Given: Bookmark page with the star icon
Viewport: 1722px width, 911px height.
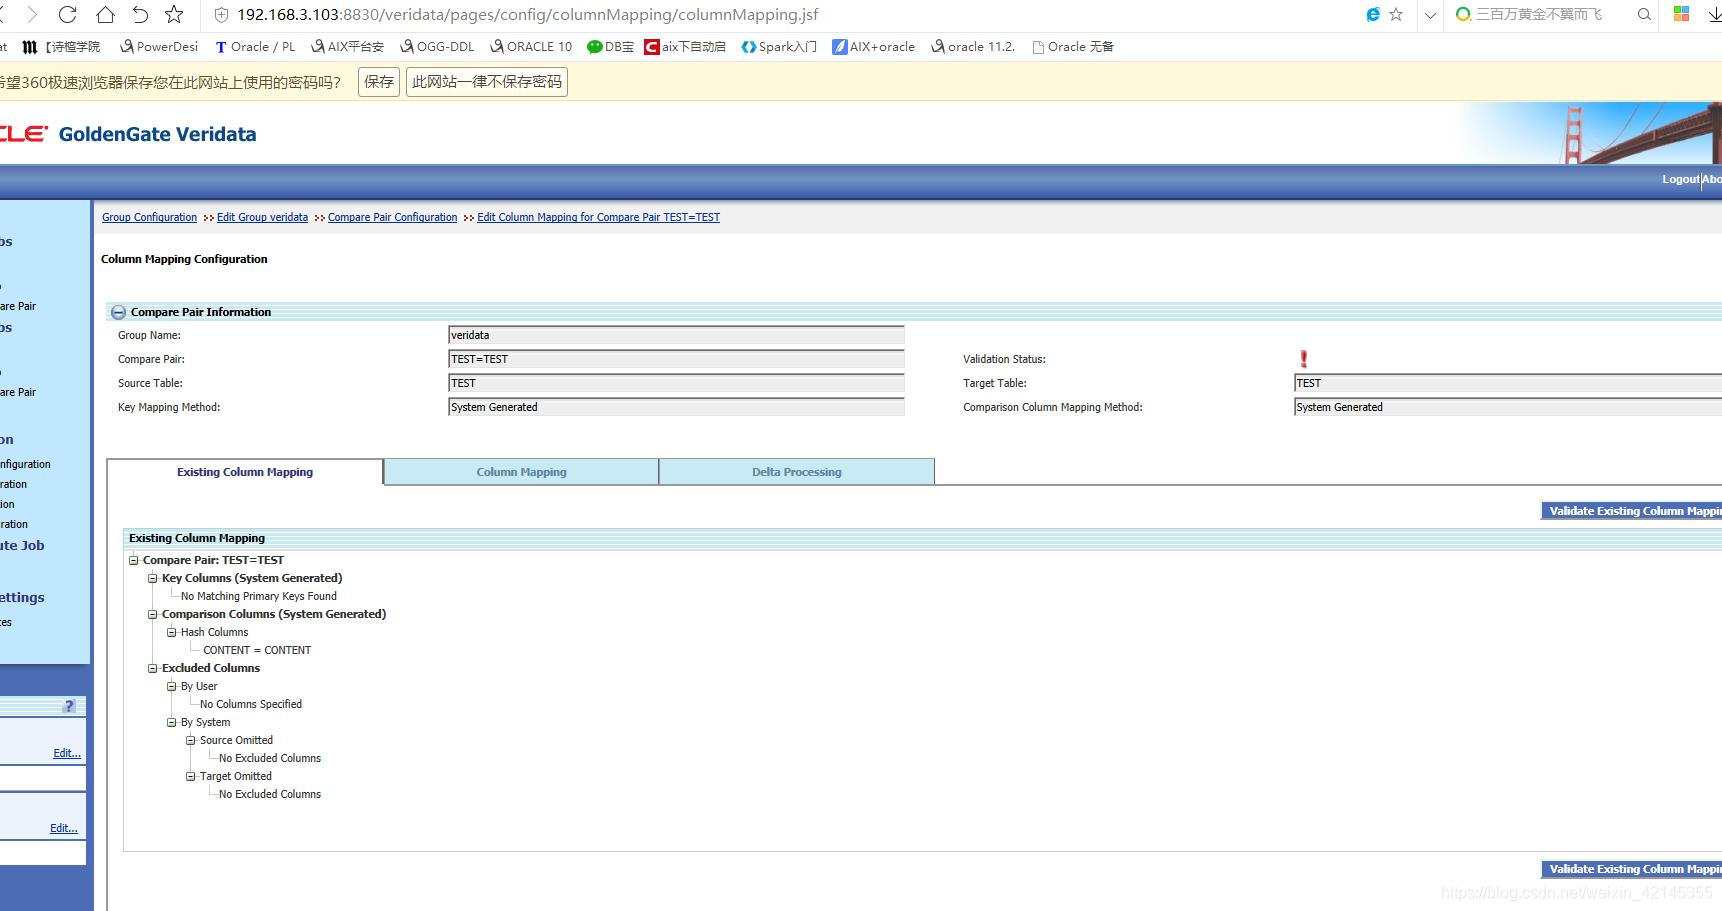Looking at the screenshot, I should click(174, 14).
